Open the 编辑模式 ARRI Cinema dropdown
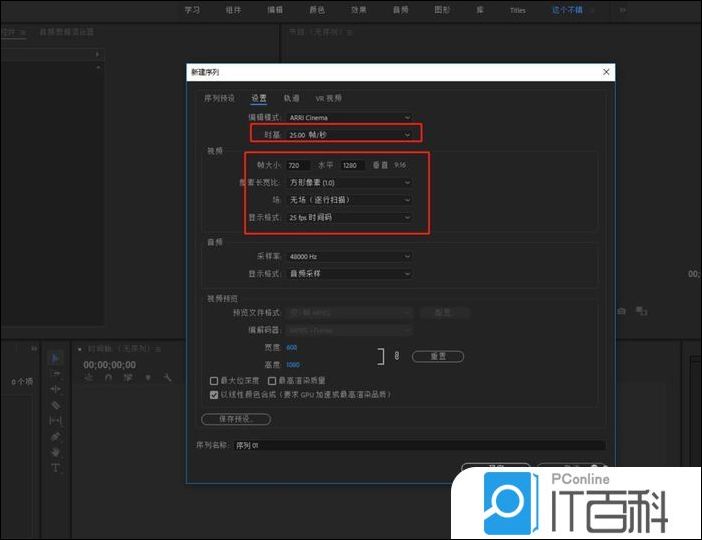 point(350,117)
